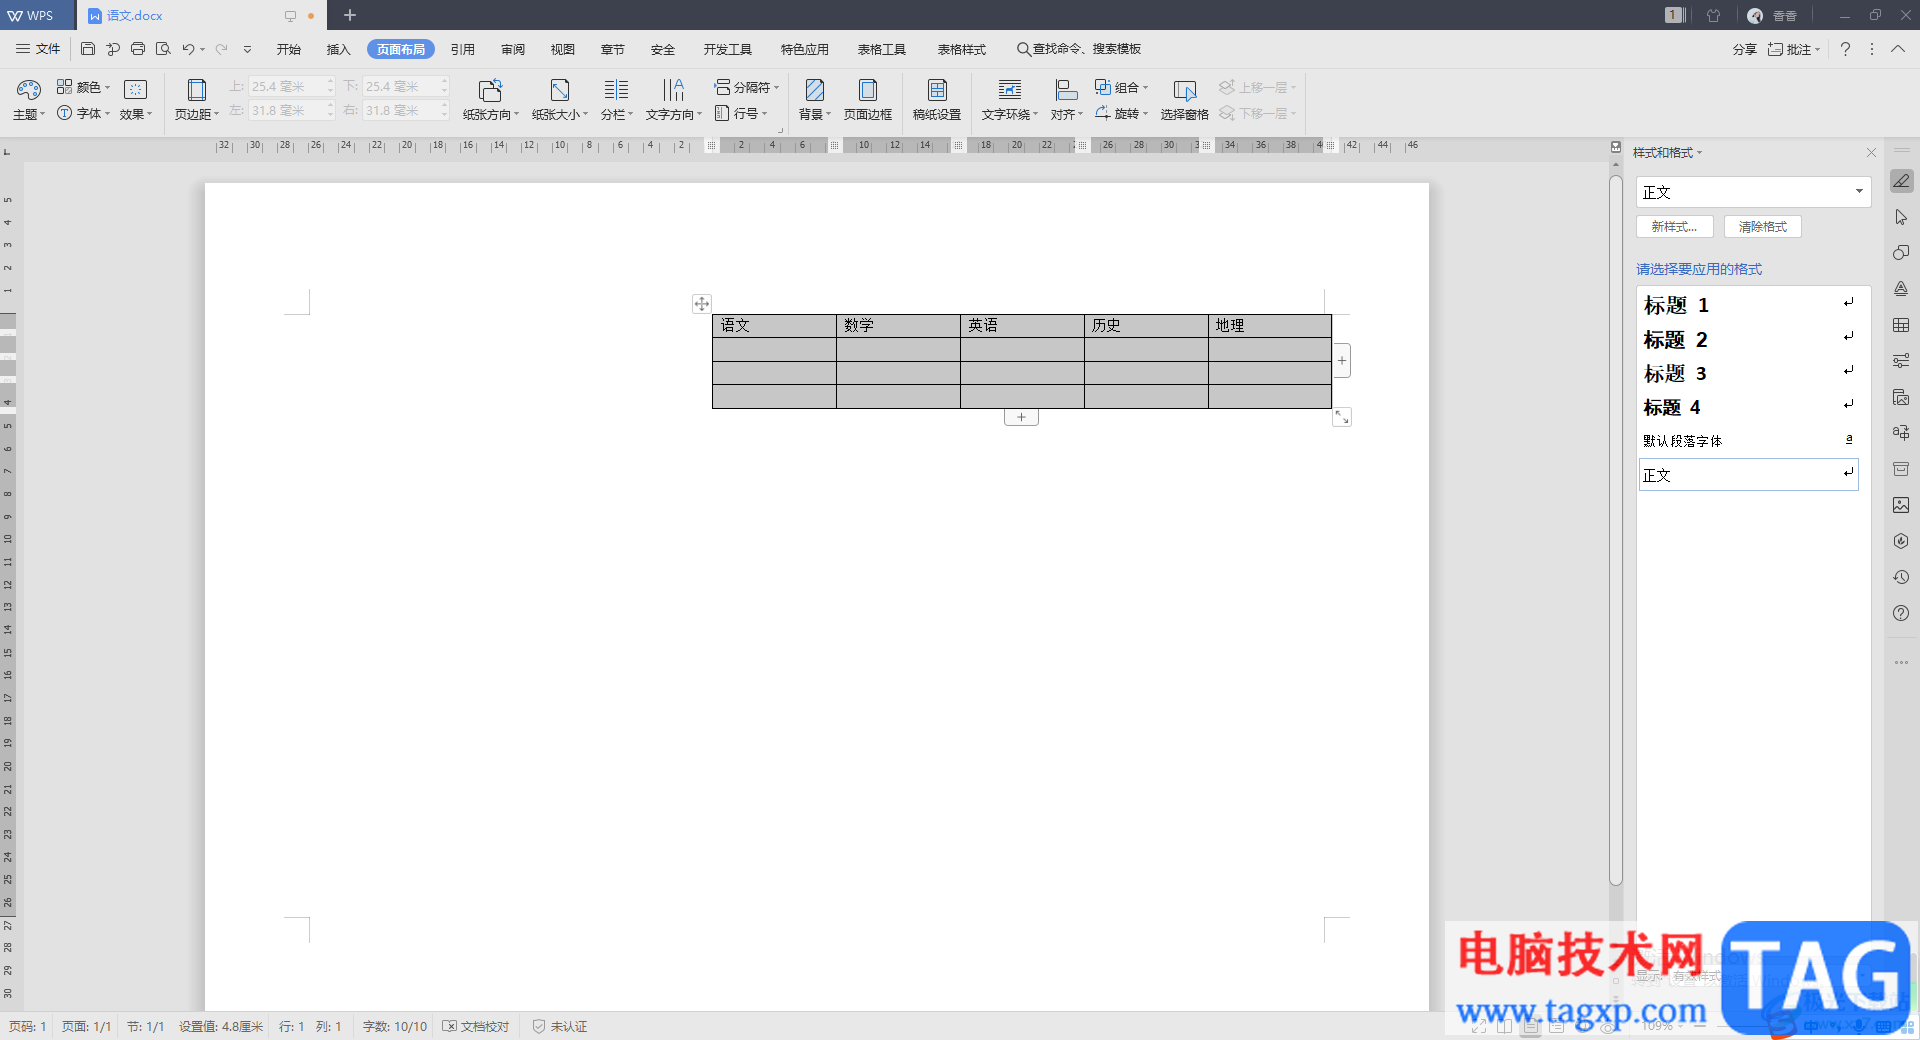1920x1040 pixels.
Task: Close the 样式和格式 styles panel
Action: click(x=1871, y=153)
